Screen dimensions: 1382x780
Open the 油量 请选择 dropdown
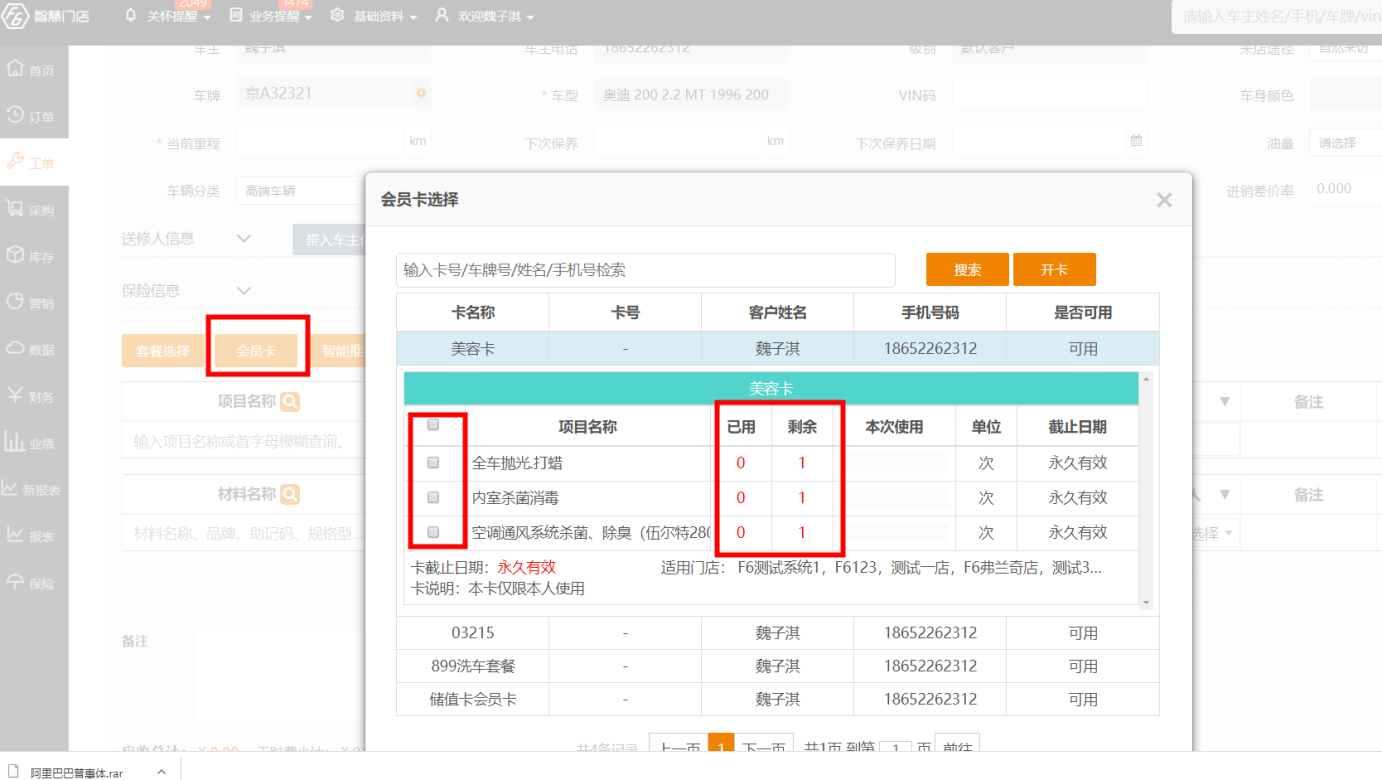point(1345,143)
